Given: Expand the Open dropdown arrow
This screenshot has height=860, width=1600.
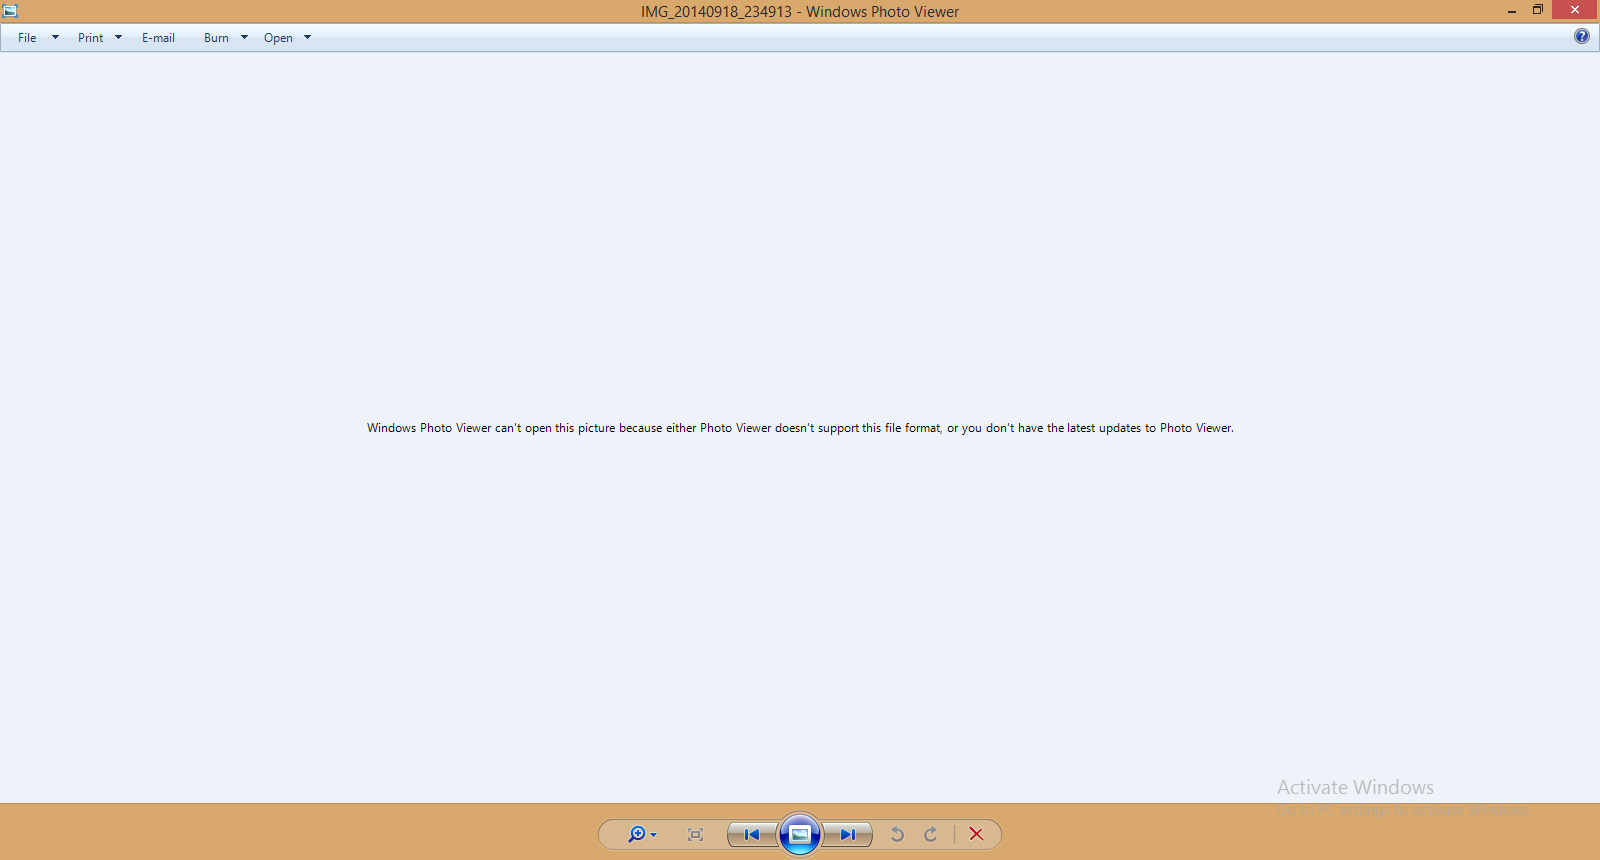Looking at the screenshot, I should pyautogui.click(x=307, y=38).
